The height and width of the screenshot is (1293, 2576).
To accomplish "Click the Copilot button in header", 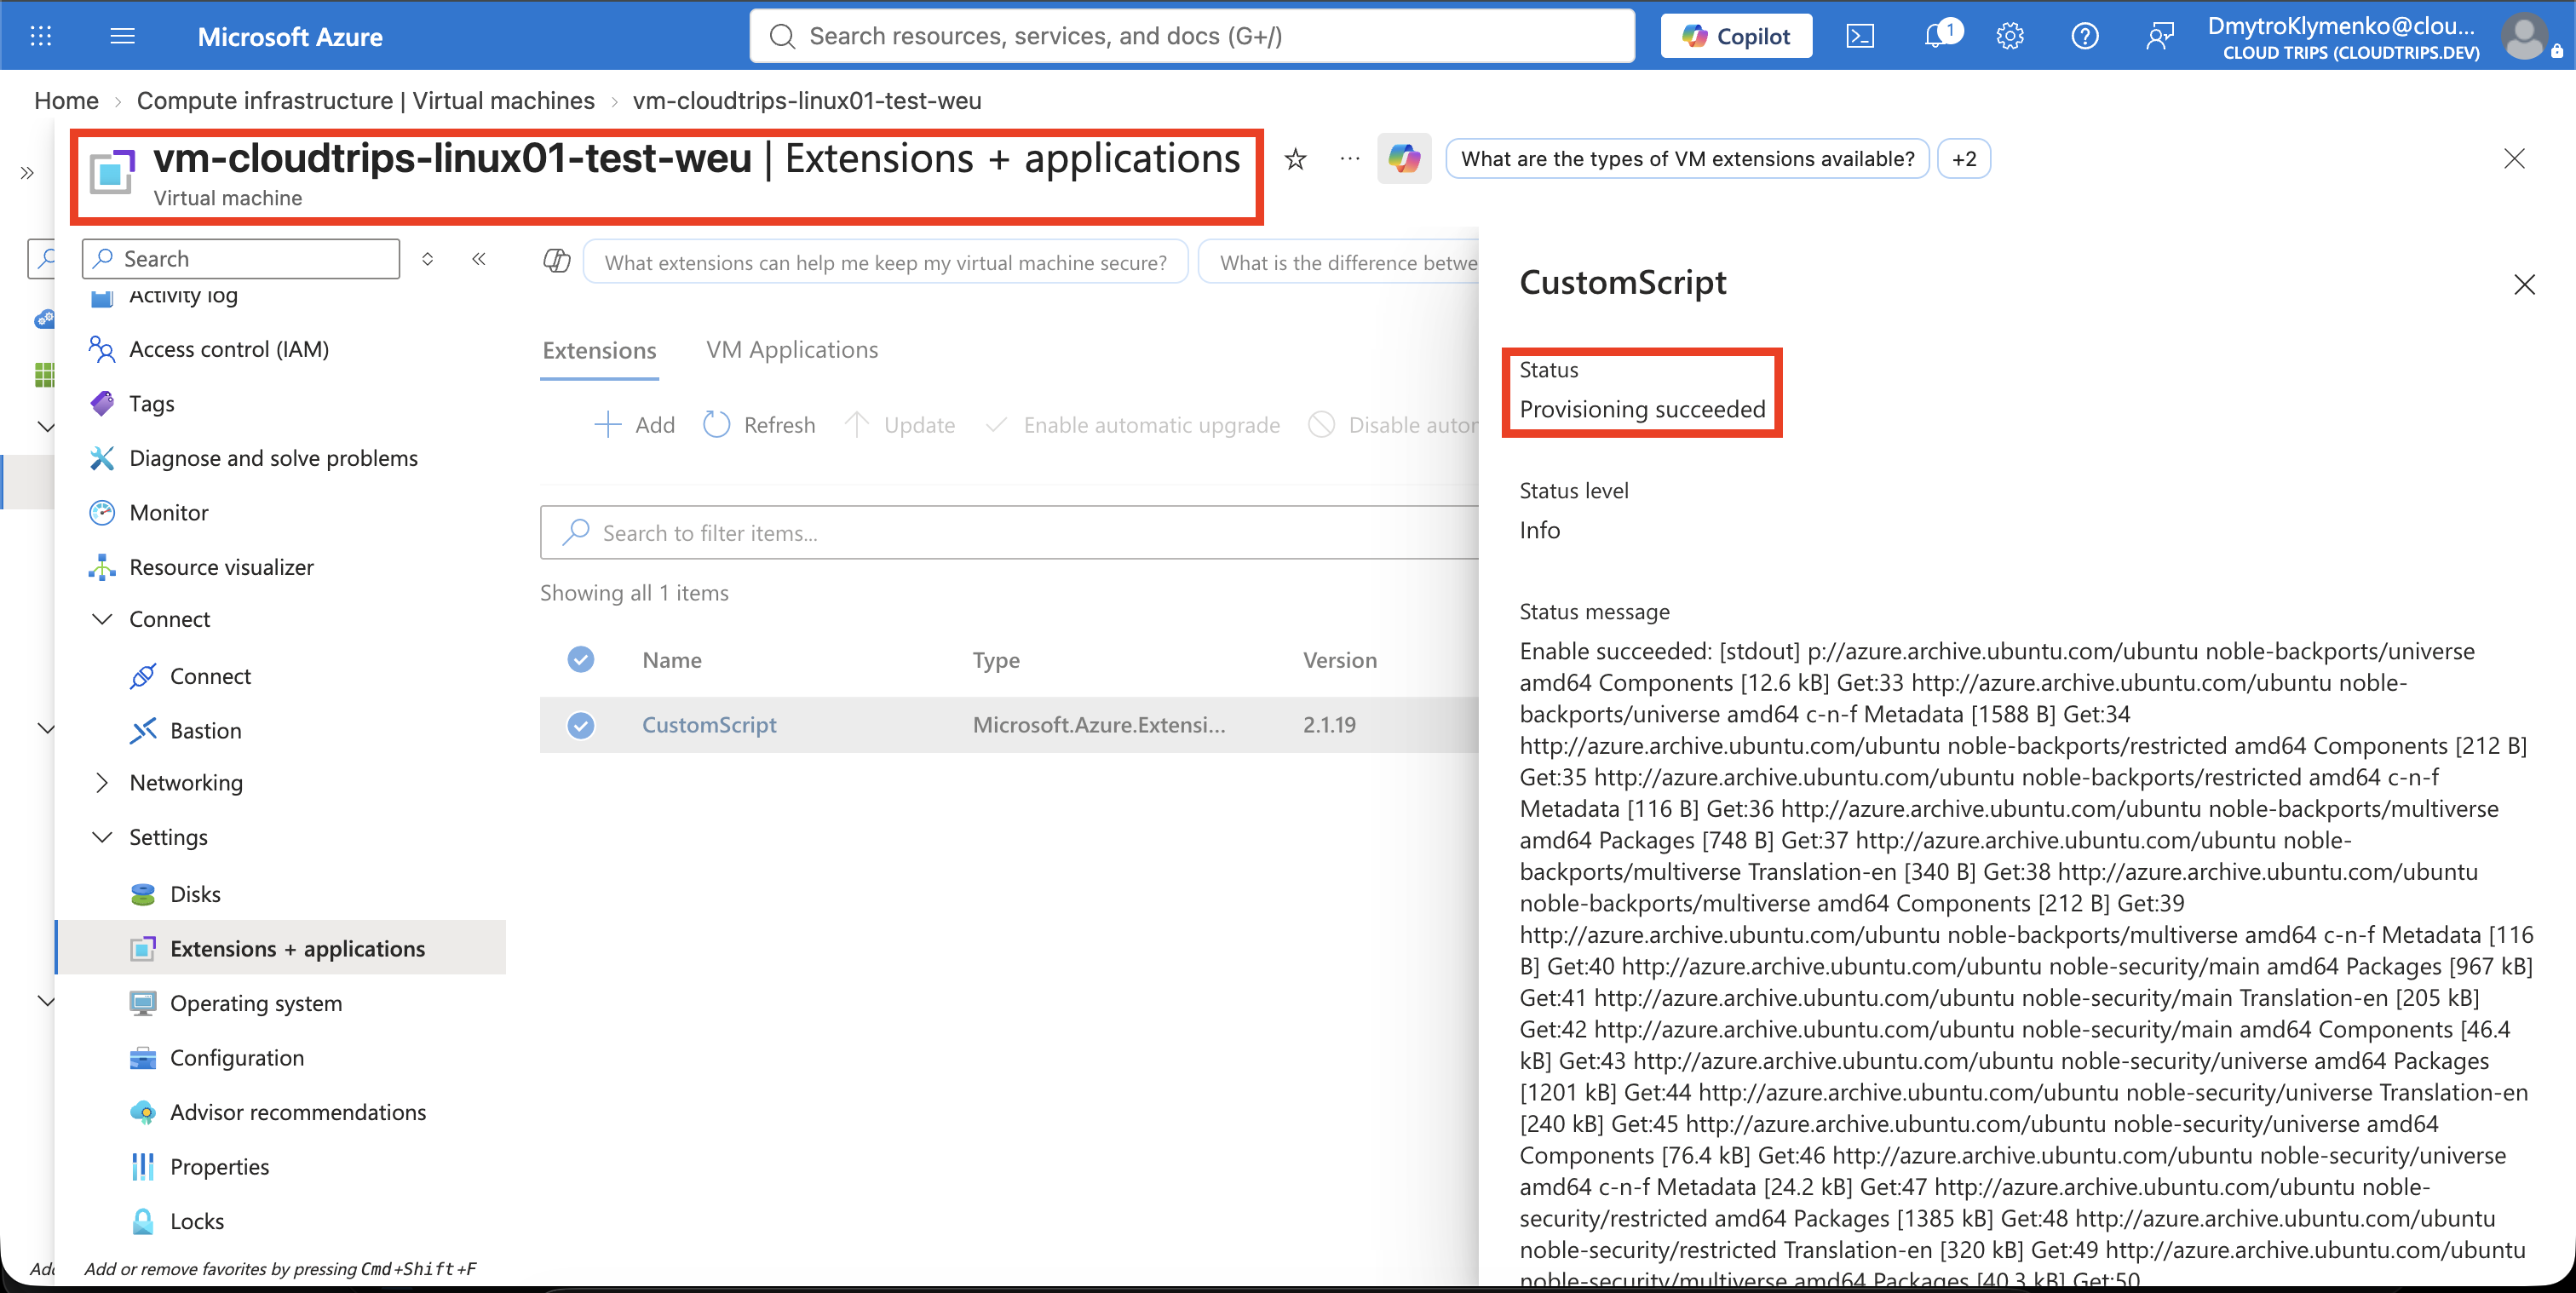I will [x=1736, y=37].
